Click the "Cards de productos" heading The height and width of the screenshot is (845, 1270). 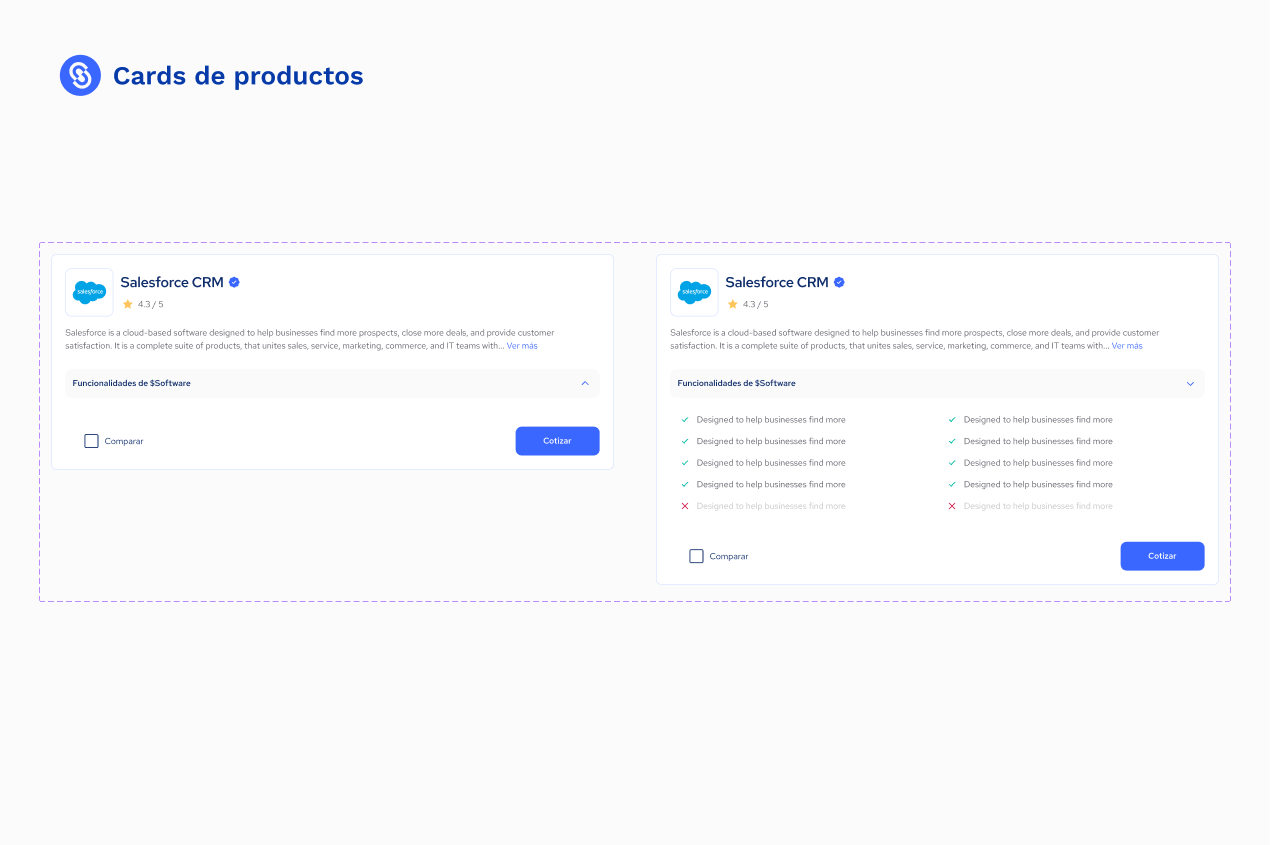(238, 76)
